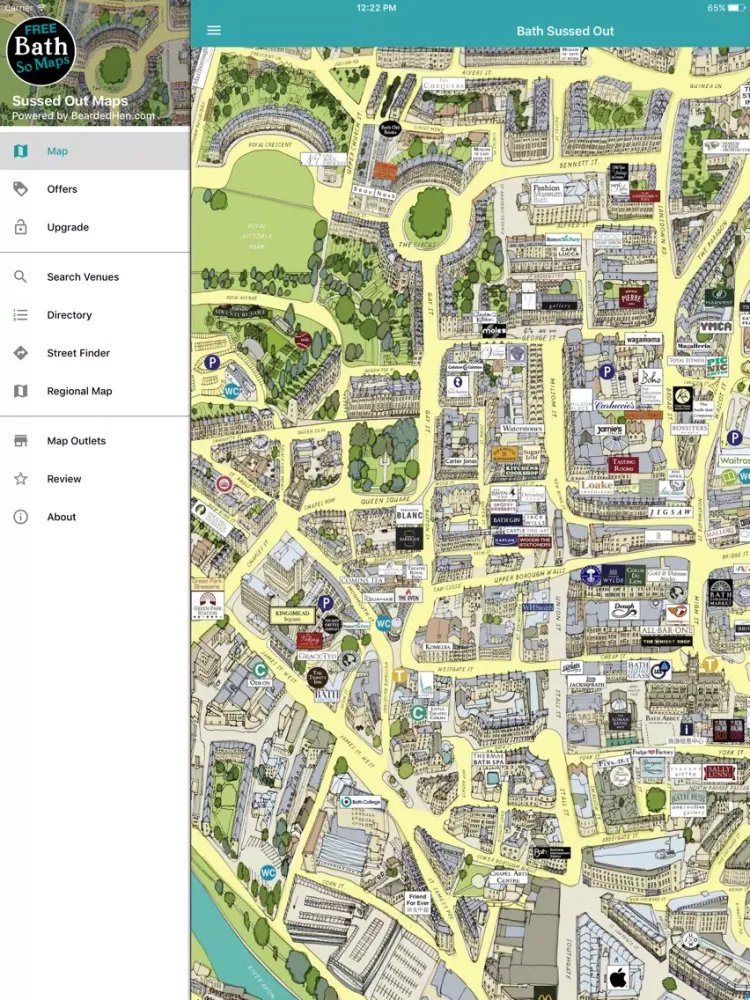The height and width of the screenshot is (1000, 750).
Task: Tap the parking marker near Kingsmead Square
Action: tap(326, 603)
